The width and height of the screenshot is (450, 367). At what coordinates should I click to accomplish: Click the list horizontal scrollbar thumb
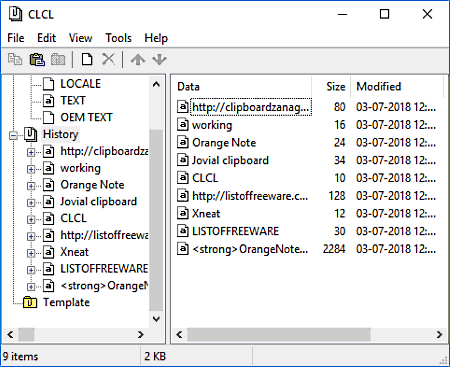pos(279,334)
